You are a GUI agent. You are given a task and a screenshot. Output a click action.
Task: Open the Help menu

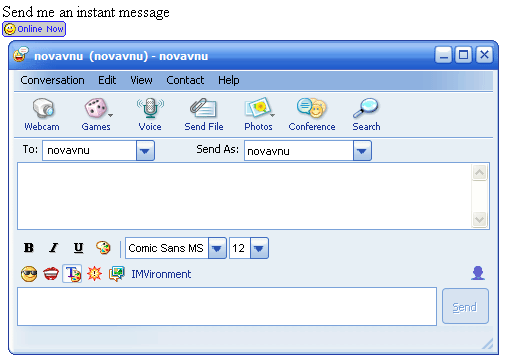229,80
